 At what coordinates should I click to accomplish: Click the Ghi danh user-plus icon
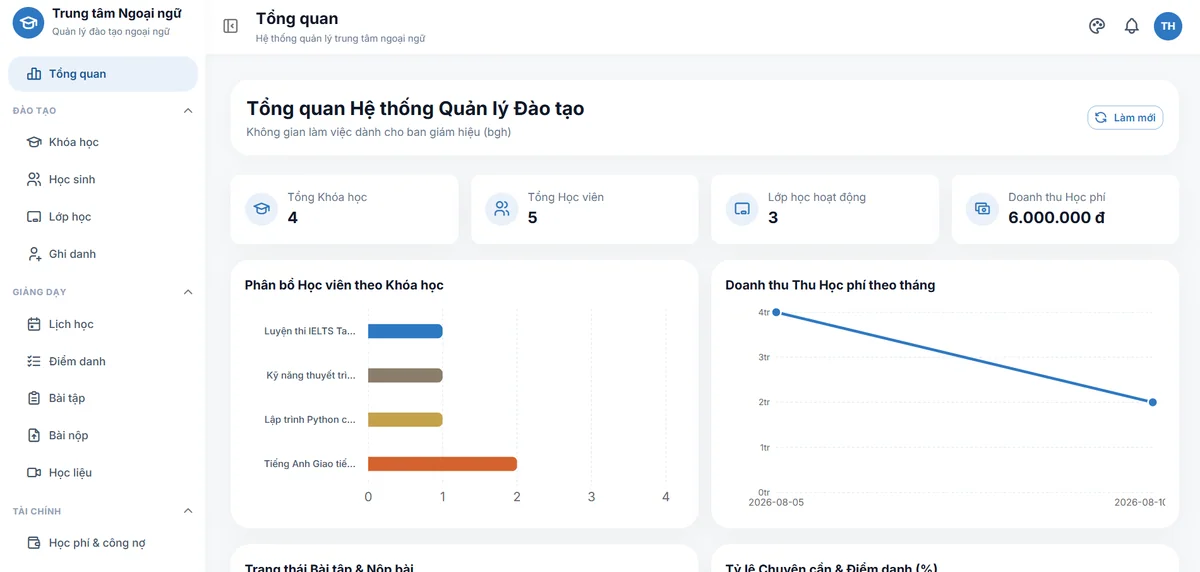tap(34, 254)
